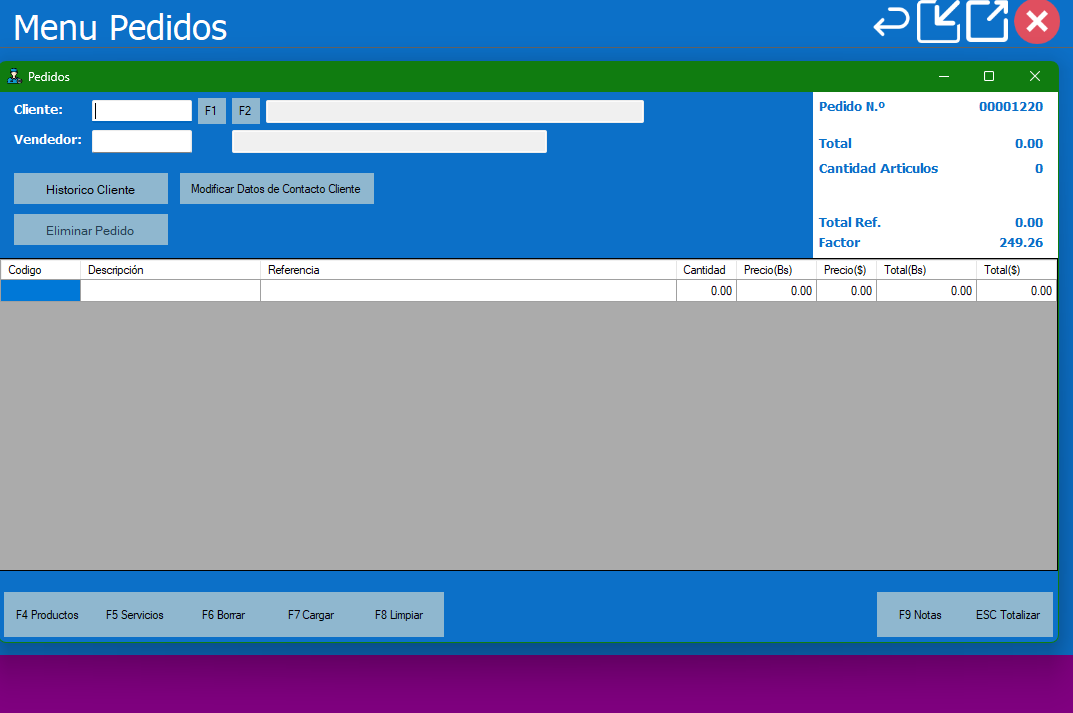Select the Codigo cell in first row
Image resolution: width=1073 pixels, height=713 pixels.
tap(41, 291)
